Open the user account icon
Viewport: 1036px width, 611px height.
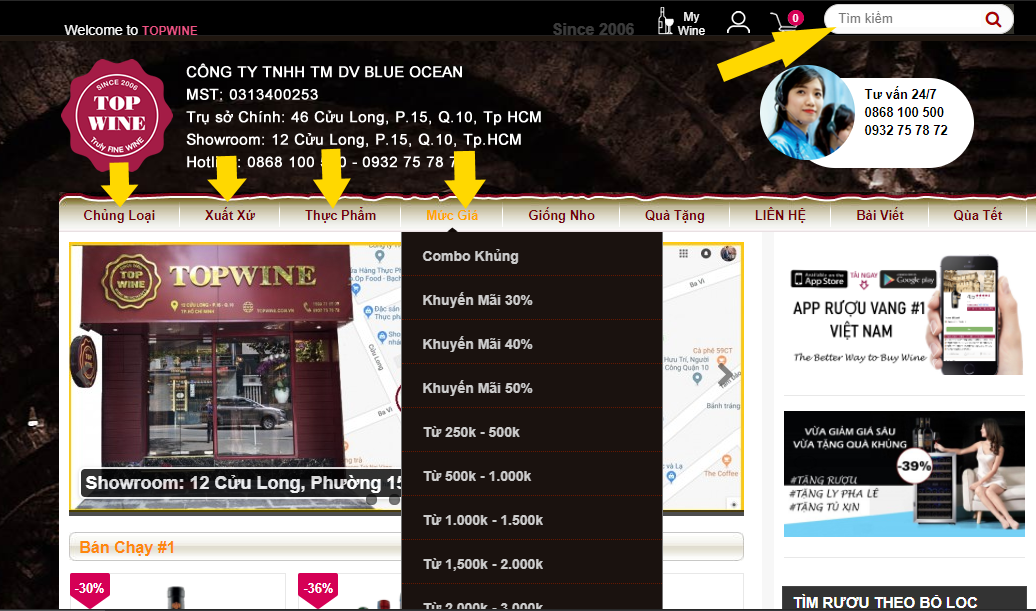click(x=738, y=22)
